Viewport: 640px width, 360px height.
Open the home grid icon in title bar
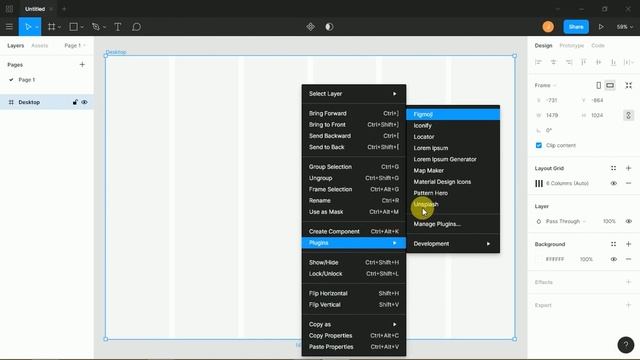(9, 9)
